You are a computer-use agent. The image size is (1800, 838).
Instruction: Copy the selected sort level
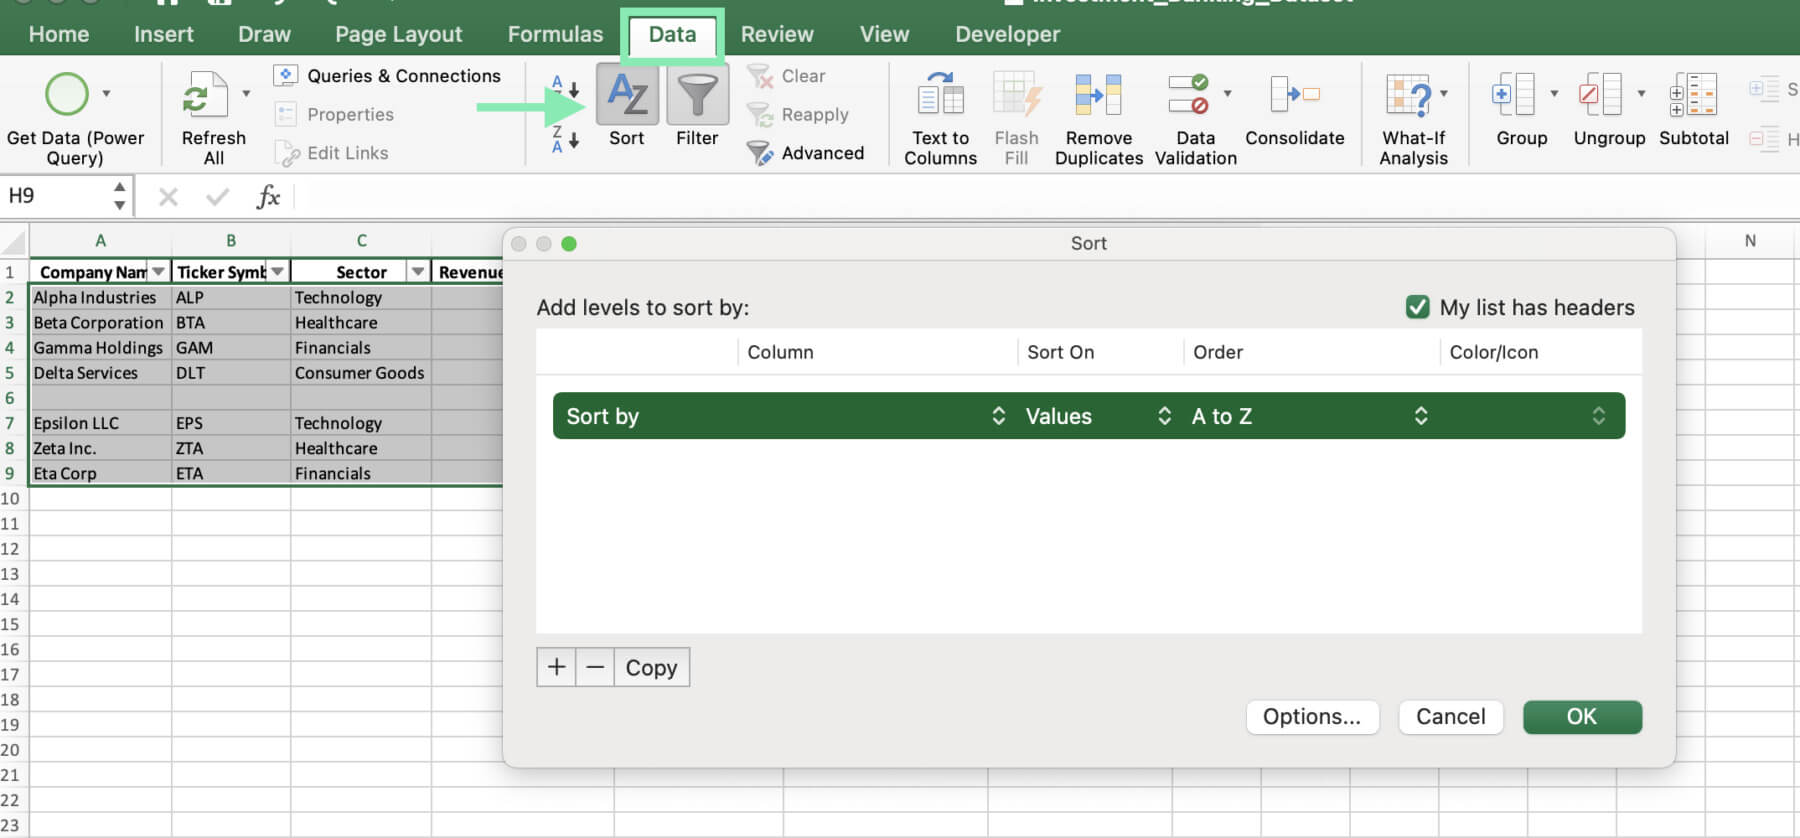point(651,667)
